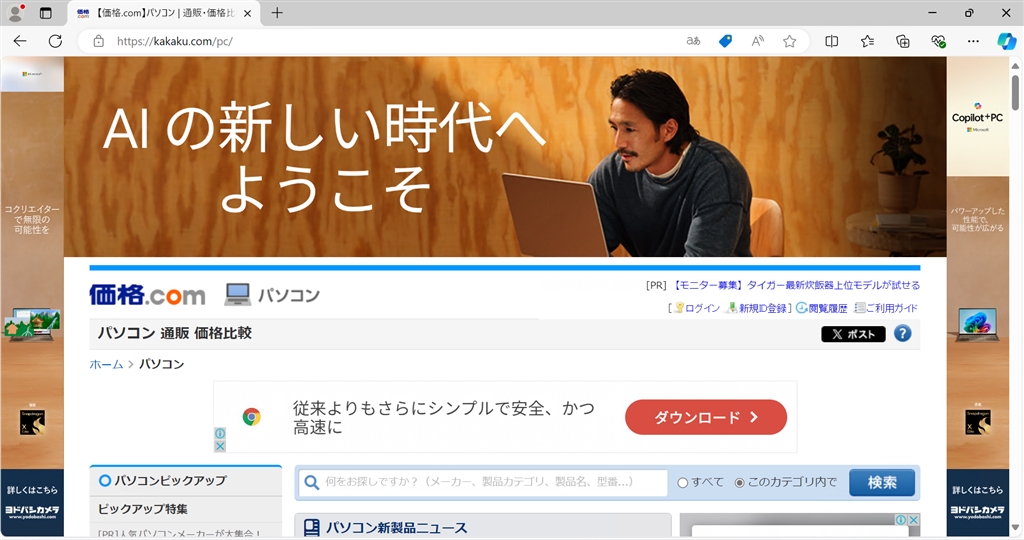1024x540 pixels.
Task: Open the profile avatar icon
Action: click(x=14, y=12)
